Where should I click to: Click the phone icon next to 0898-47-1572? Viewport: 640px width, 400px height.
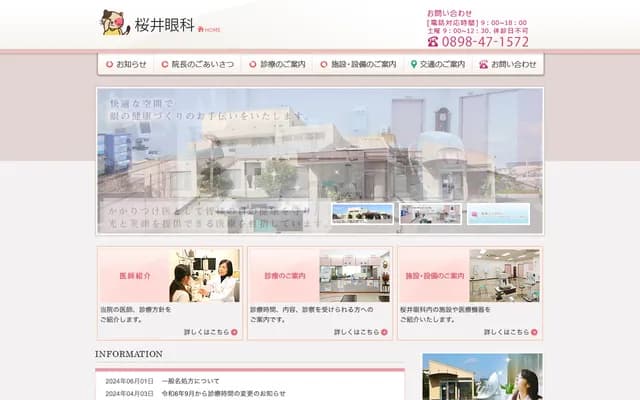coord(433,42)
